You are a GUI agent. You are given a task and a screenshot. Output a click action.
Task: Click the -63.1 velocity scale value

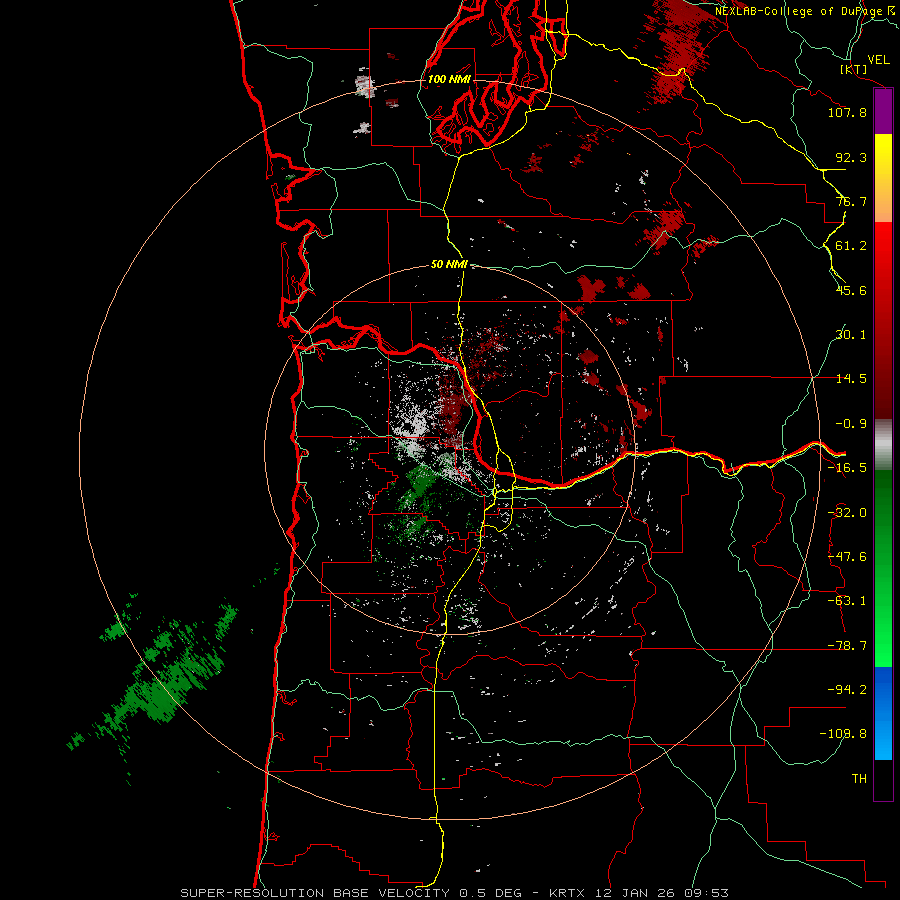(847, 601)
